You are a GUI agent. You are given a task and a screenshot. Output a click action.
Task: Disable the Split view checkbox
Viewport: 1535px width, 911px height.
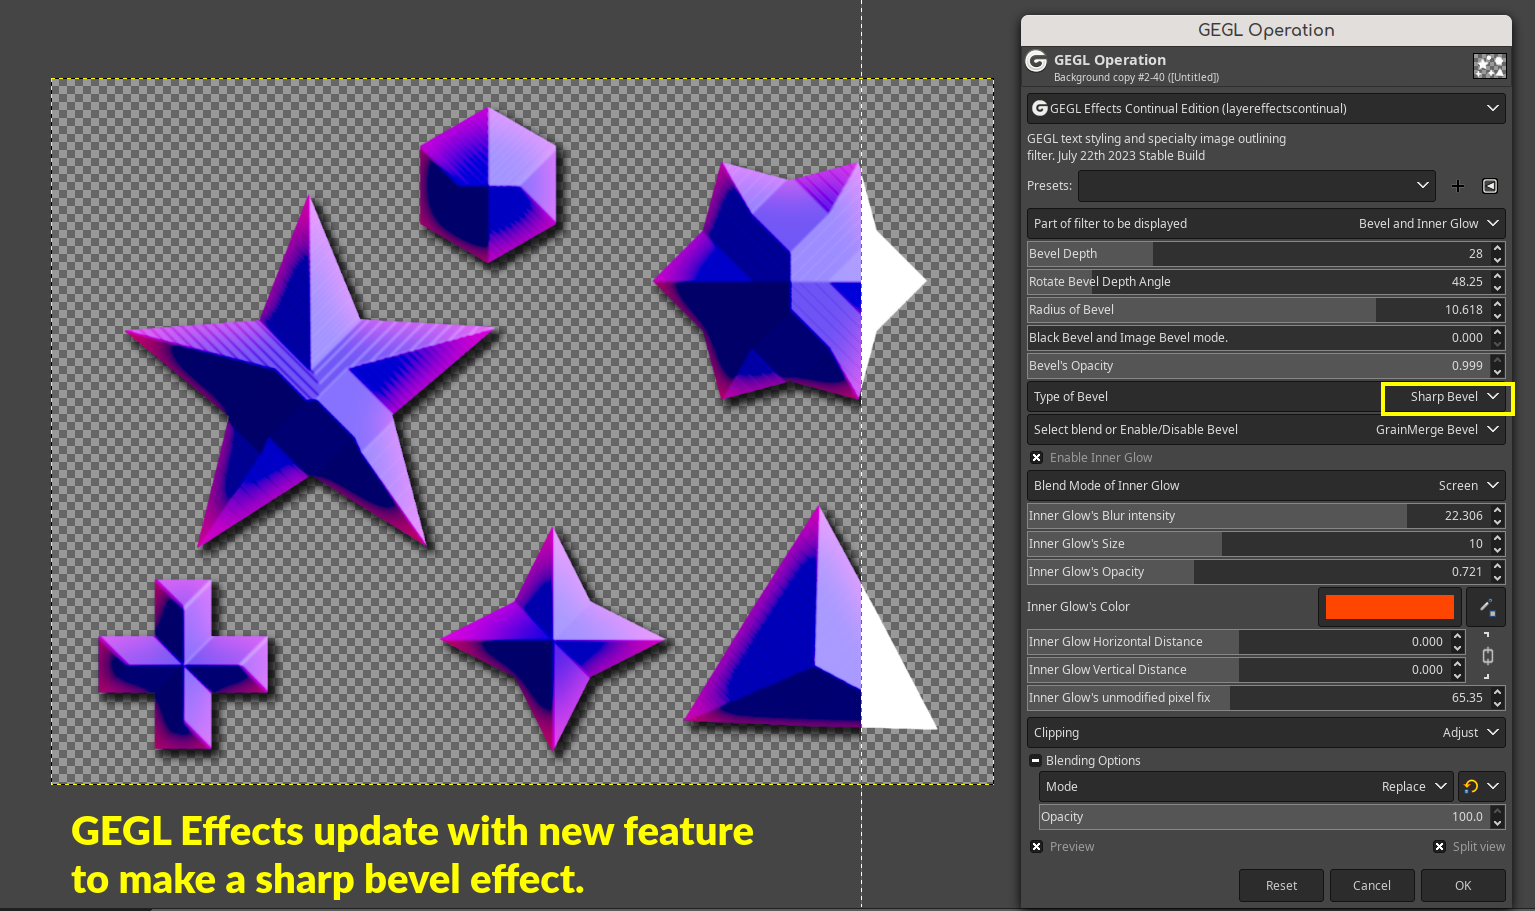(1440, 847)
